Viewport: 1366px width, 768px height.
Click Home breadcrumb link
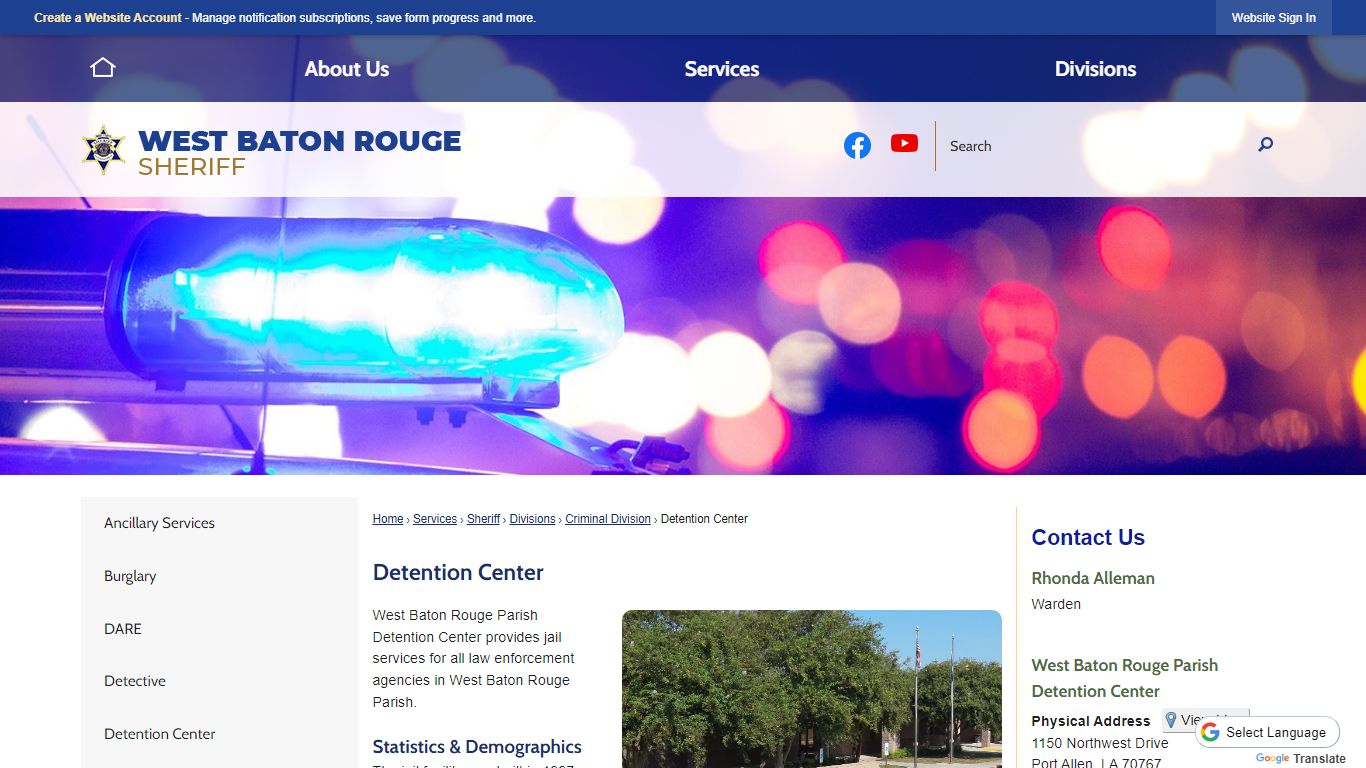click(x=388, y=519)
